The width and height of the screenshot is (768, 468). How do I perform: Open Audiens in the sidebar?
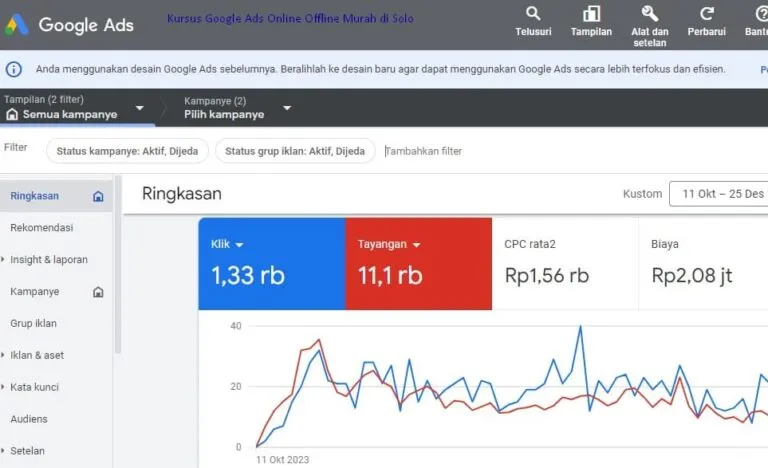click(29, 419)
